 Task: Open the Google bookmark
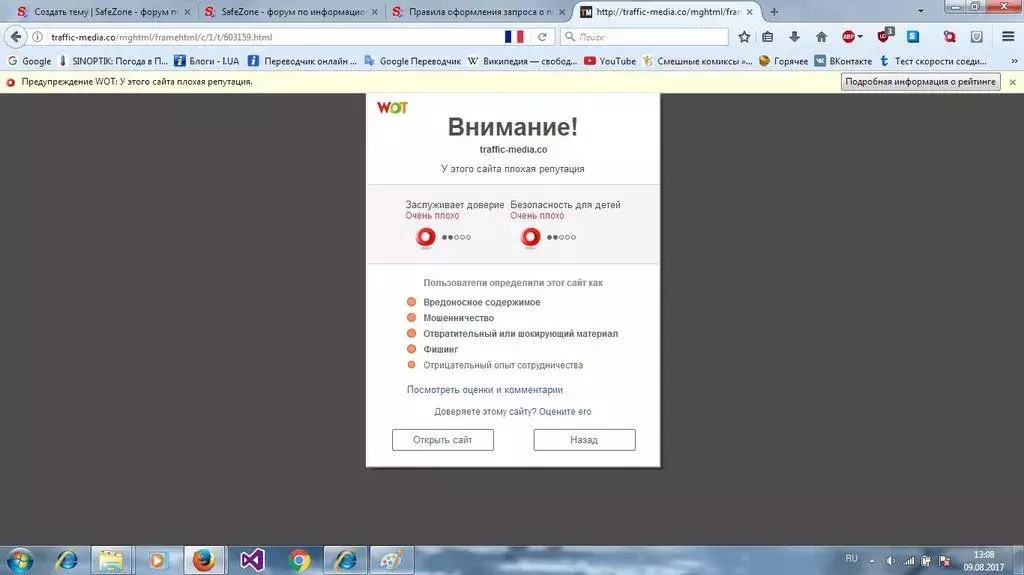click(x=29, y=61)
